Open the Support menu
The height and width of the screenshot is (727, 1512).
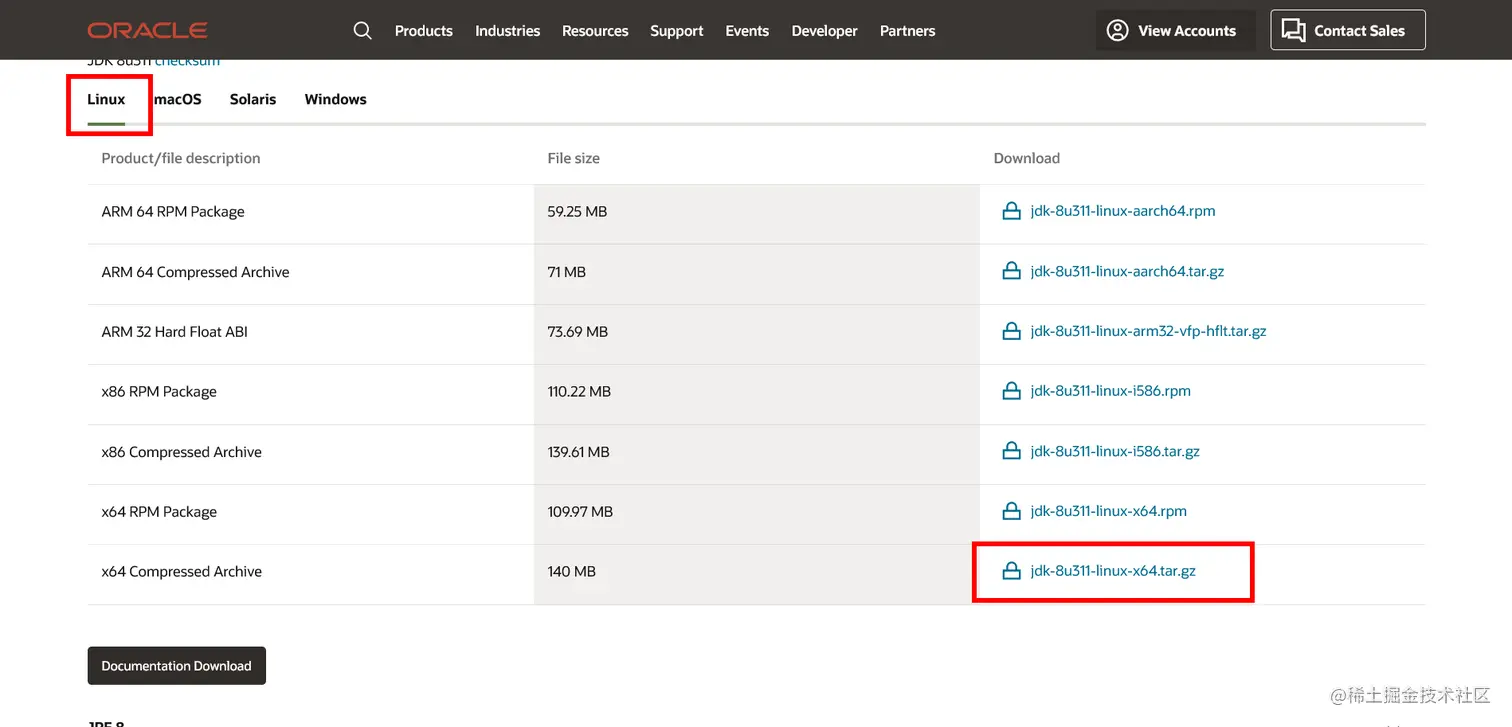(677, 31)
